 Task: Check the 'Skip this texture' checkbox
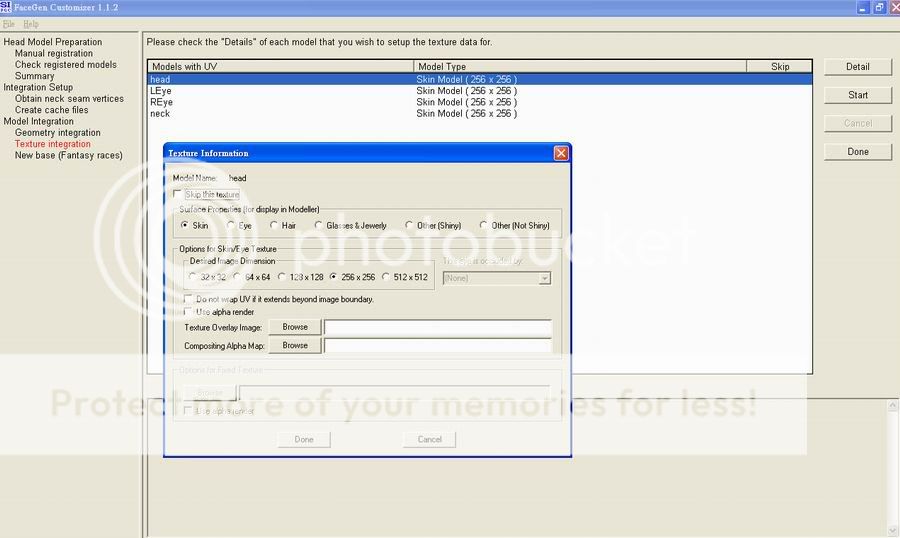(x=178, y=194)
